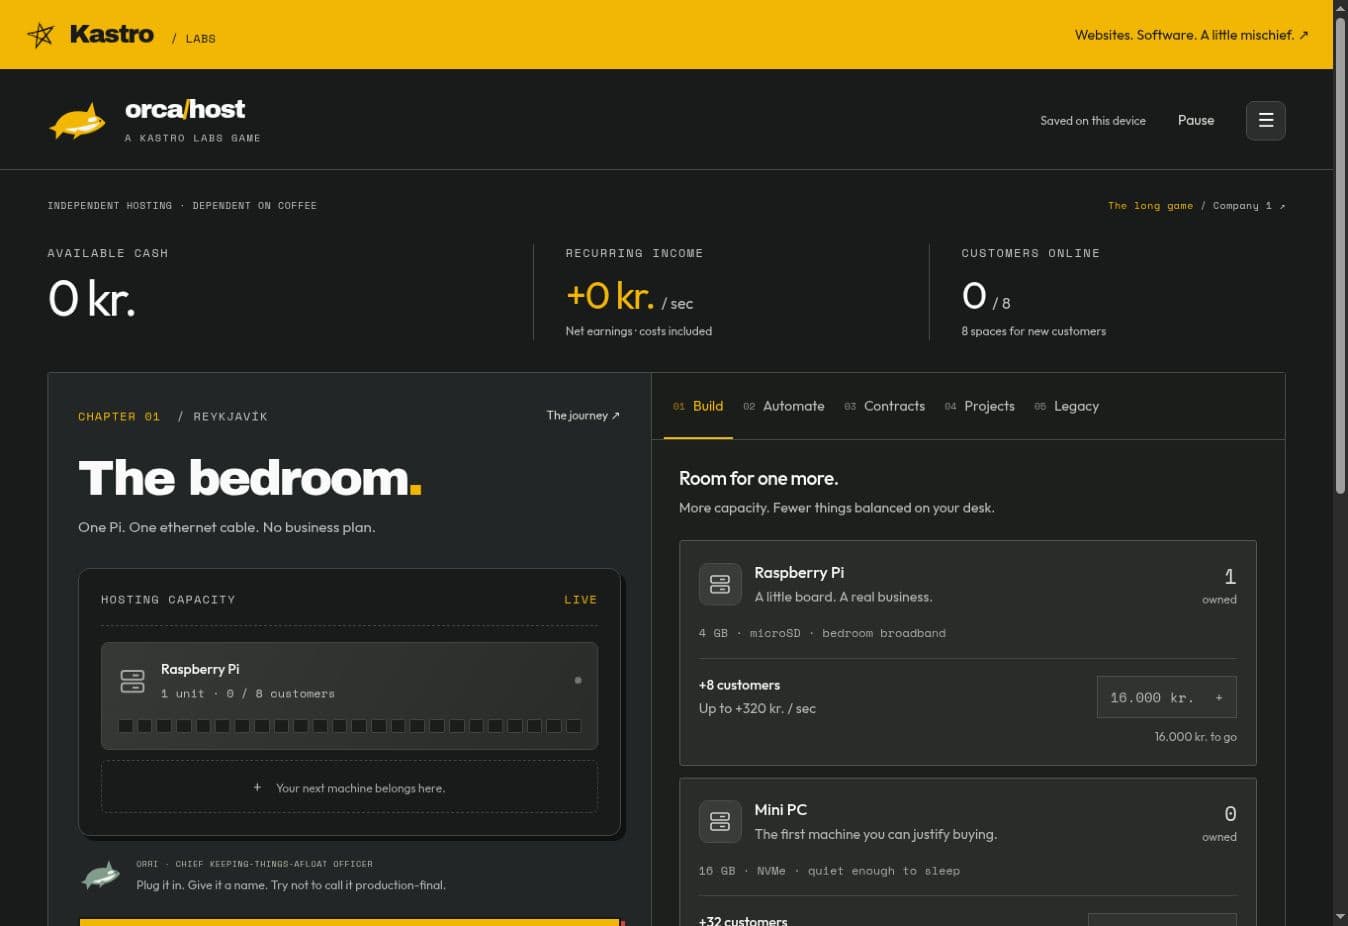Open the Kastro tagline website link
This screenshot has width=1348, height=926.
tap(1191, 35)
